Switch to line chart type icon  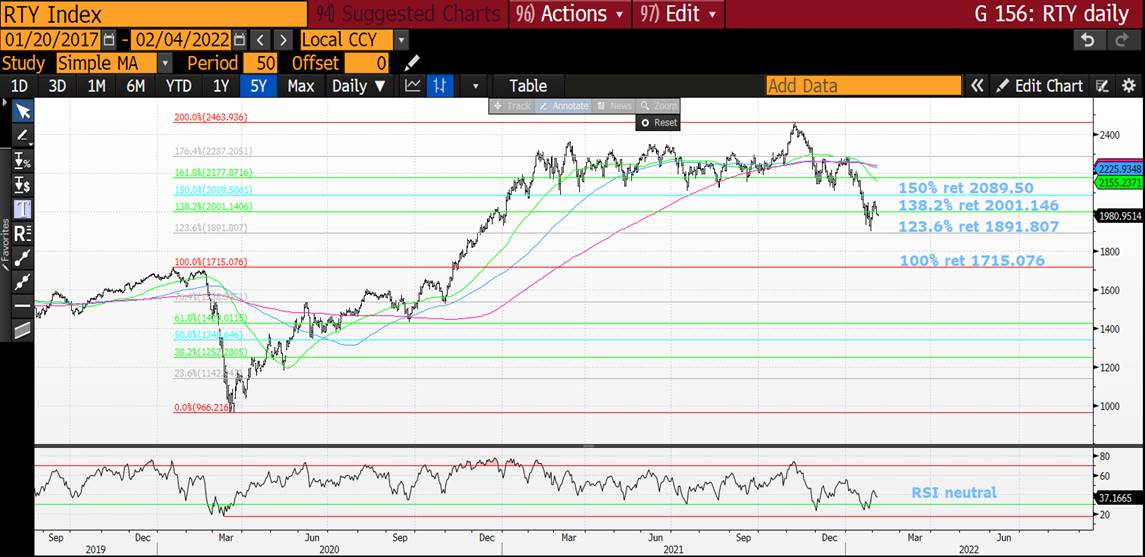(x=413, y=86)
